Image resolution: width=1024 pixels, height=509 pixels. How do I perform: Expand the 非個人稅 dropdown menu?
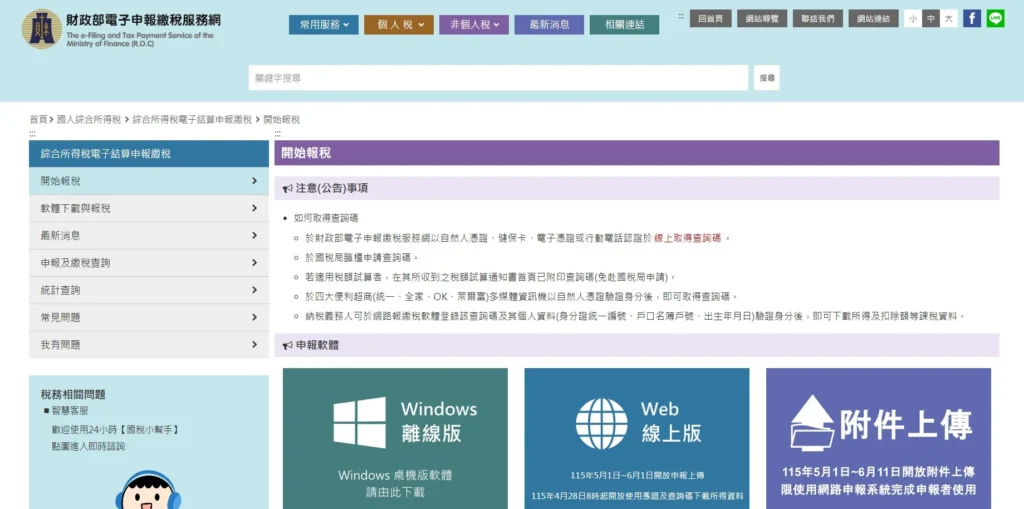(474, 25)
